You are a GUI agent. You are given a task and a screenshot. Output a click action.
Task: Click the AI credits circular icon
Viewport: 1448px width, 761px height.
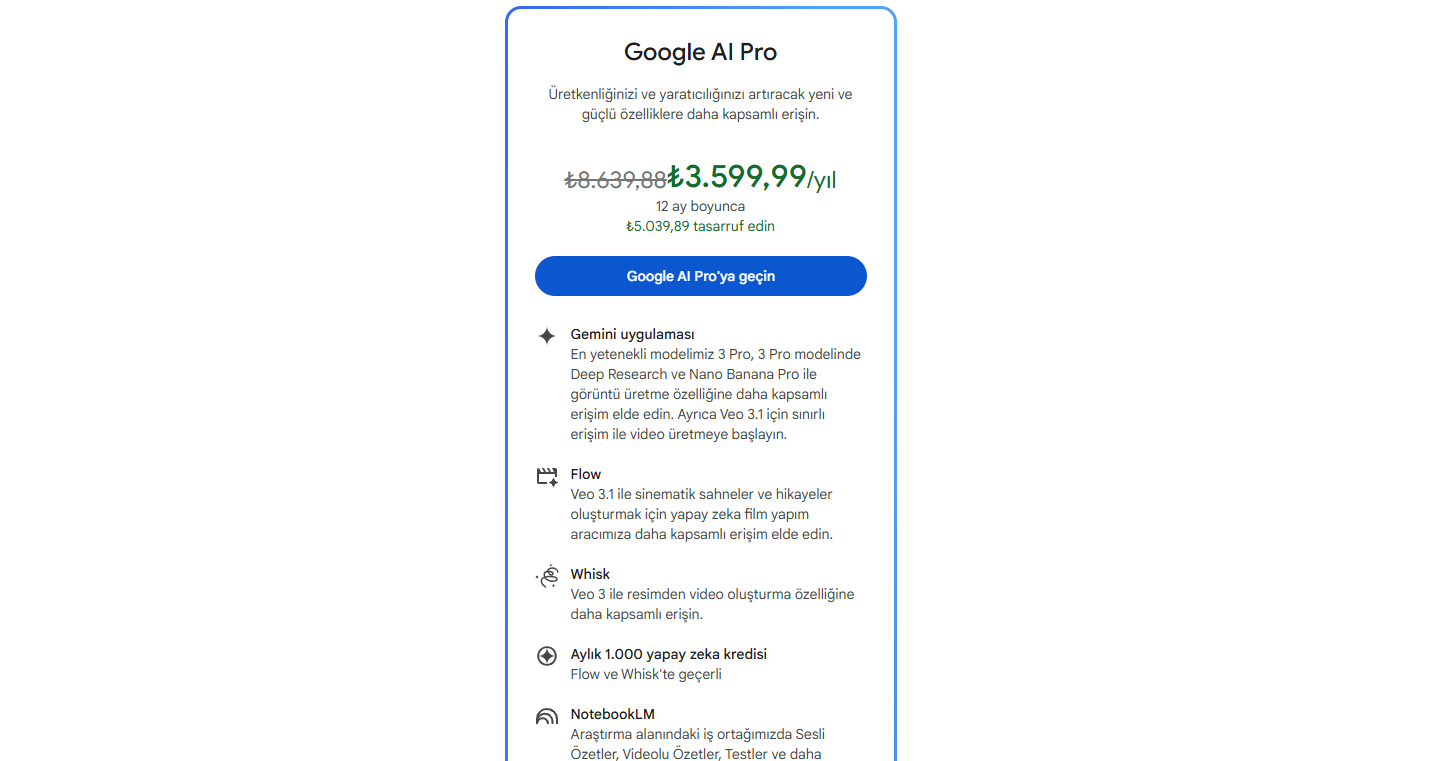click(547, 656)
